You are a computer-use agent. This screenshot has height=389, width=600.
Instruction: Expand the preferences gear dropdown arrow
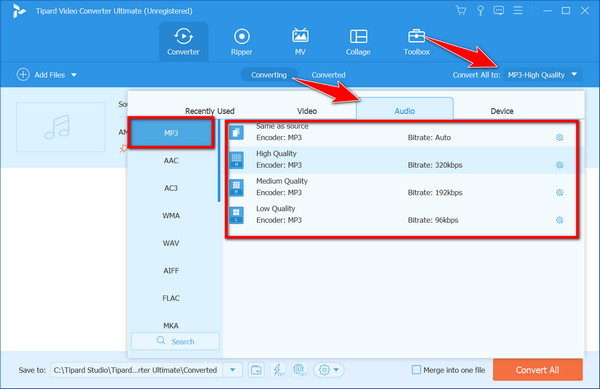click(336, 370)
